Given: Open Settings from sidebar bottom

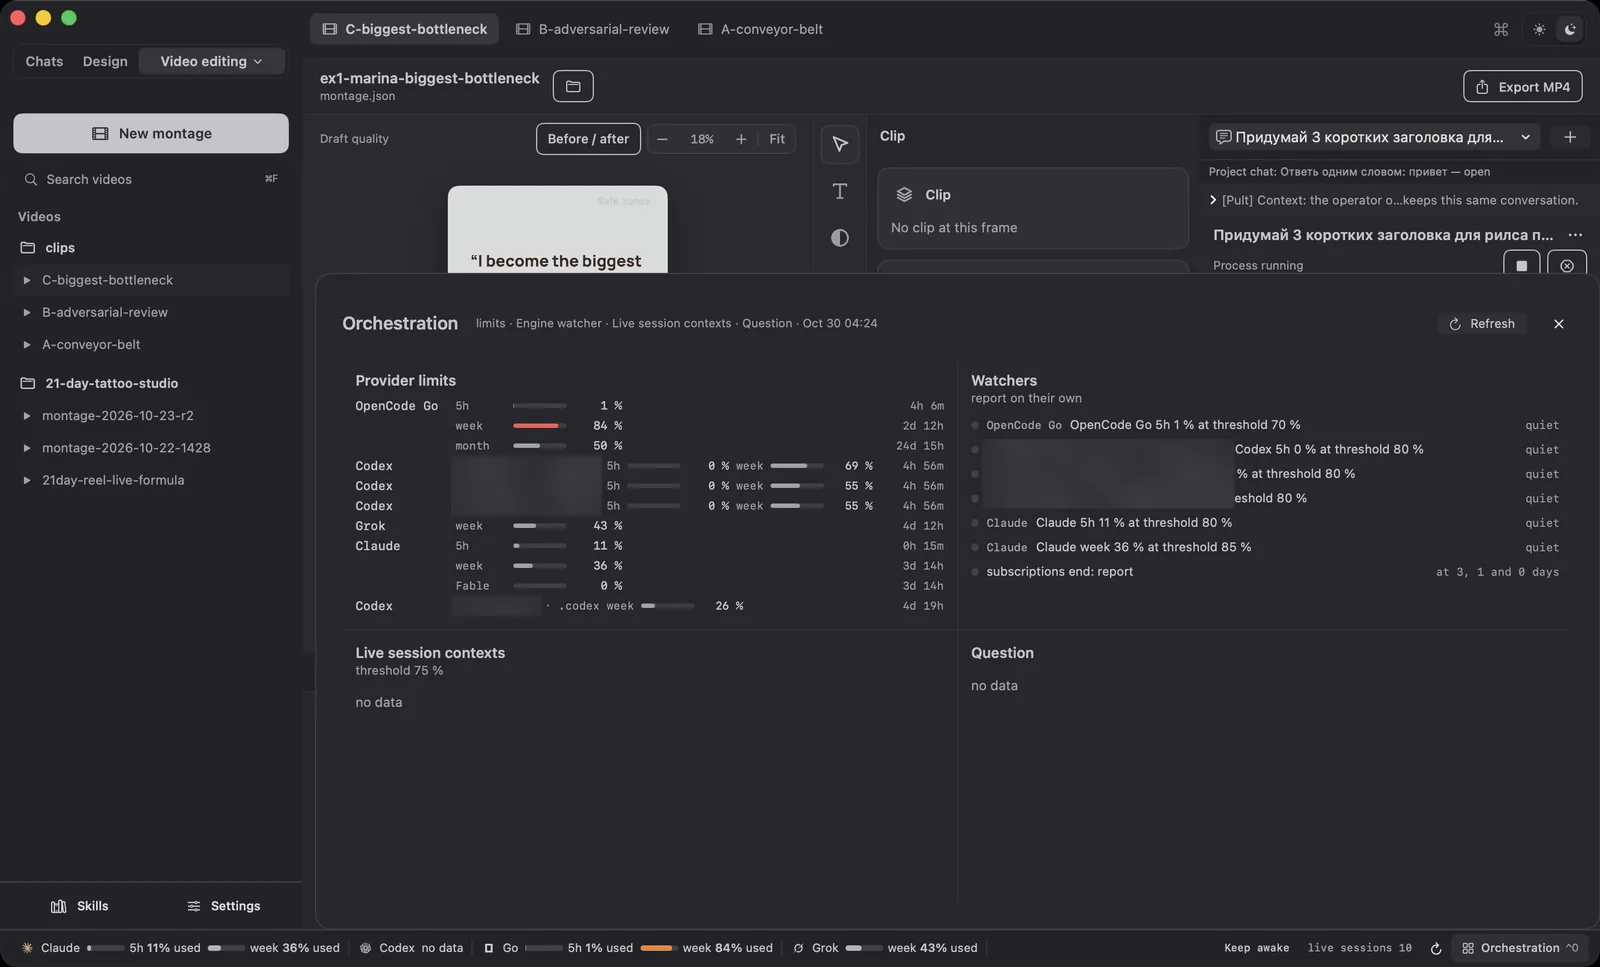Looking at the screenshot, I should 224,906.
